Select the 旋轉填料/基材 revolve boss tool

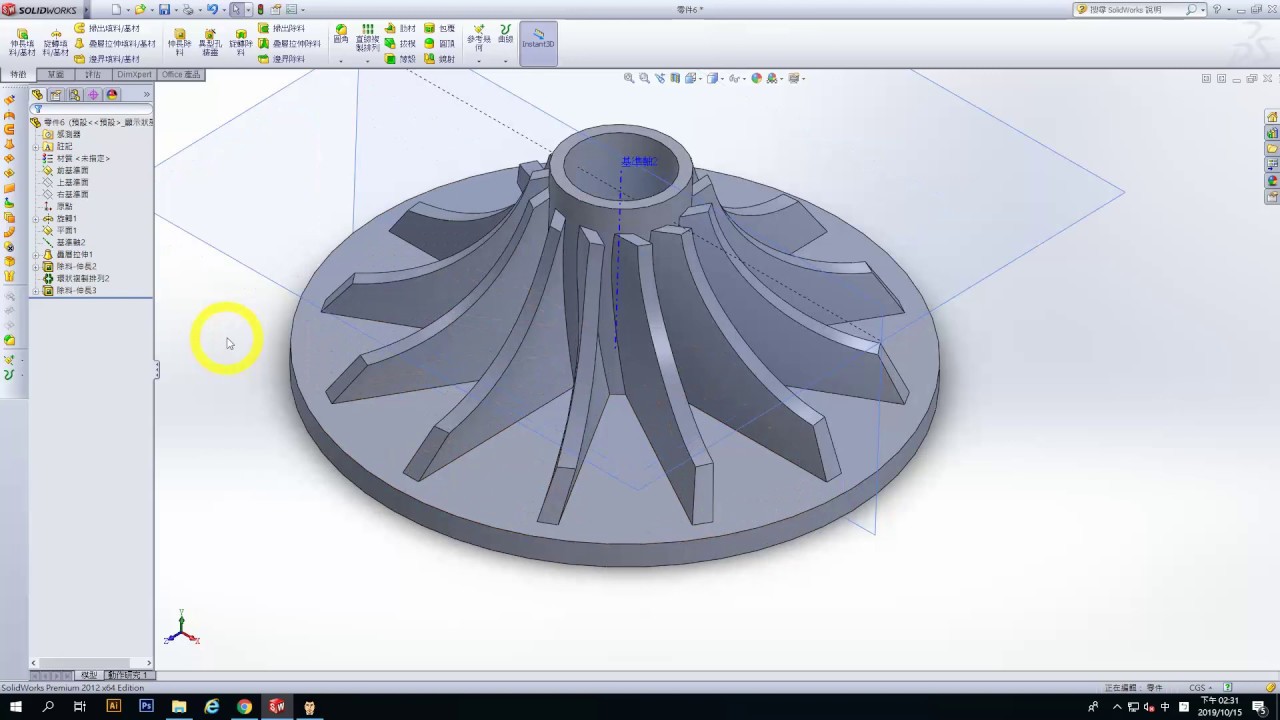pos(55,43)
